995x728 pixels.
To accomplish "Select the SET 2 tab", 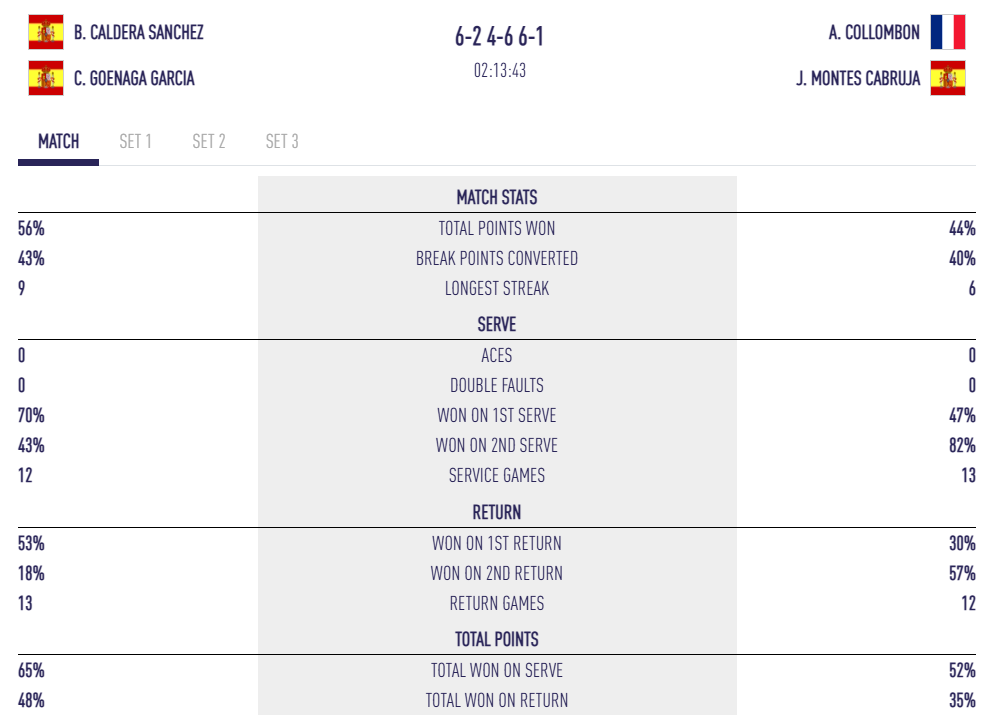I will click(209, 141).
